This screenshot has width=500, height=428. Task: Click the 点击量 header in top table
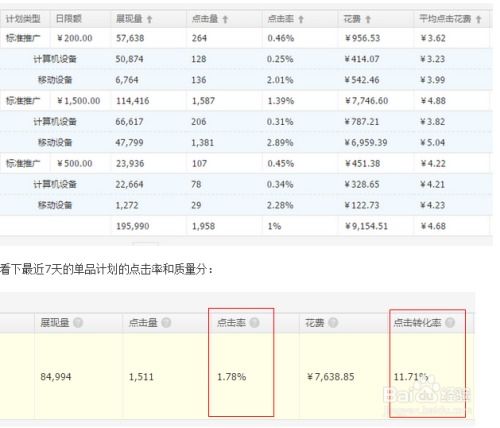pyautogui.click(x=205, y=19)
